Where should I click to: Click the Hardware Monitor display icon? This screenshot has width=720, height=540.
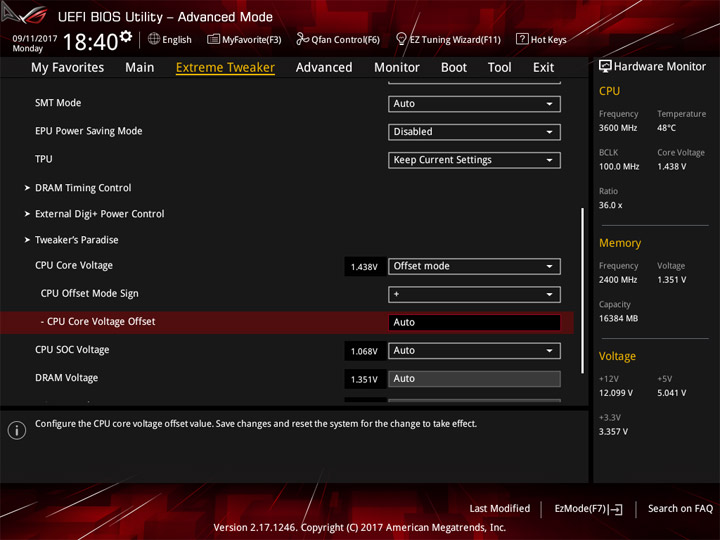(x=605, y=66)
